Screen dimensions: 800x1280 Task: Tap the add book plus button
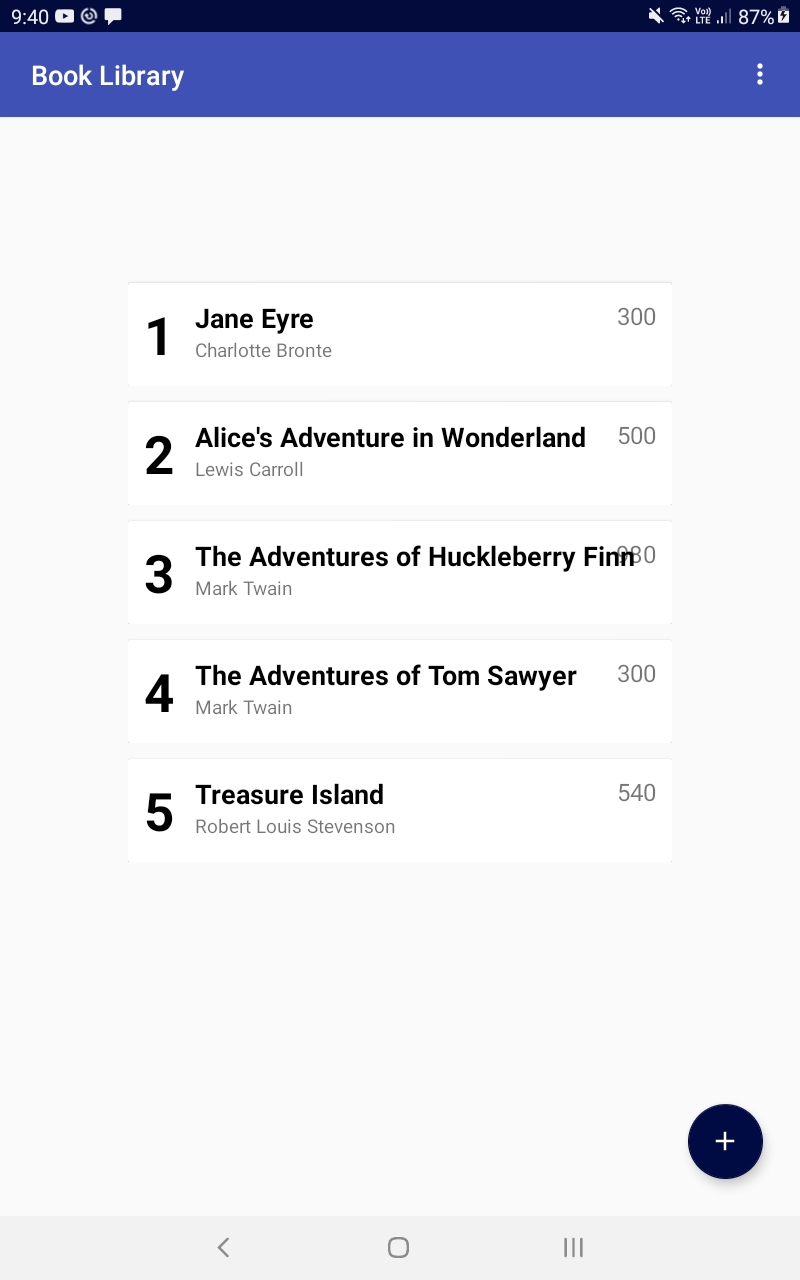[725, 1141]
